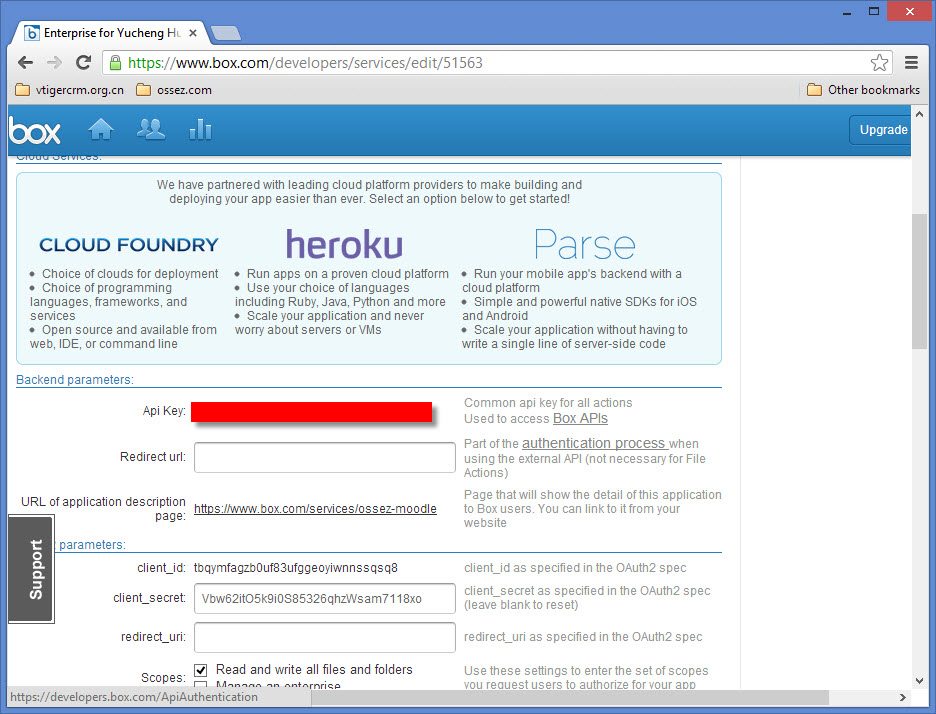Reload the page
This screenshot has height=714, width=936.
pyautogui.click(x=84, y=63)
